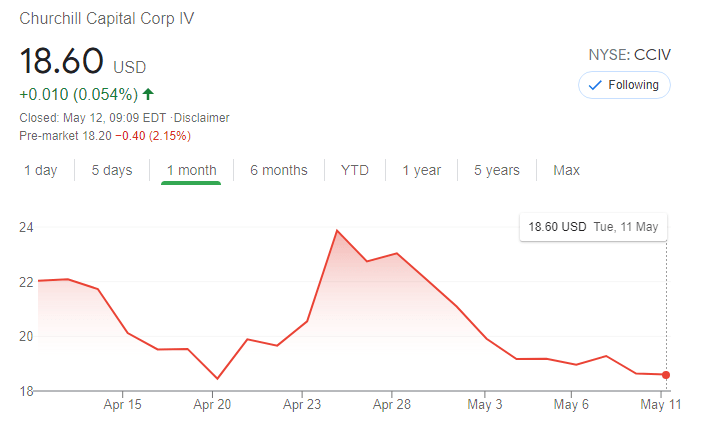Click the green up arrow icon
Screen dimensions: 709x425
pos(148,95)
